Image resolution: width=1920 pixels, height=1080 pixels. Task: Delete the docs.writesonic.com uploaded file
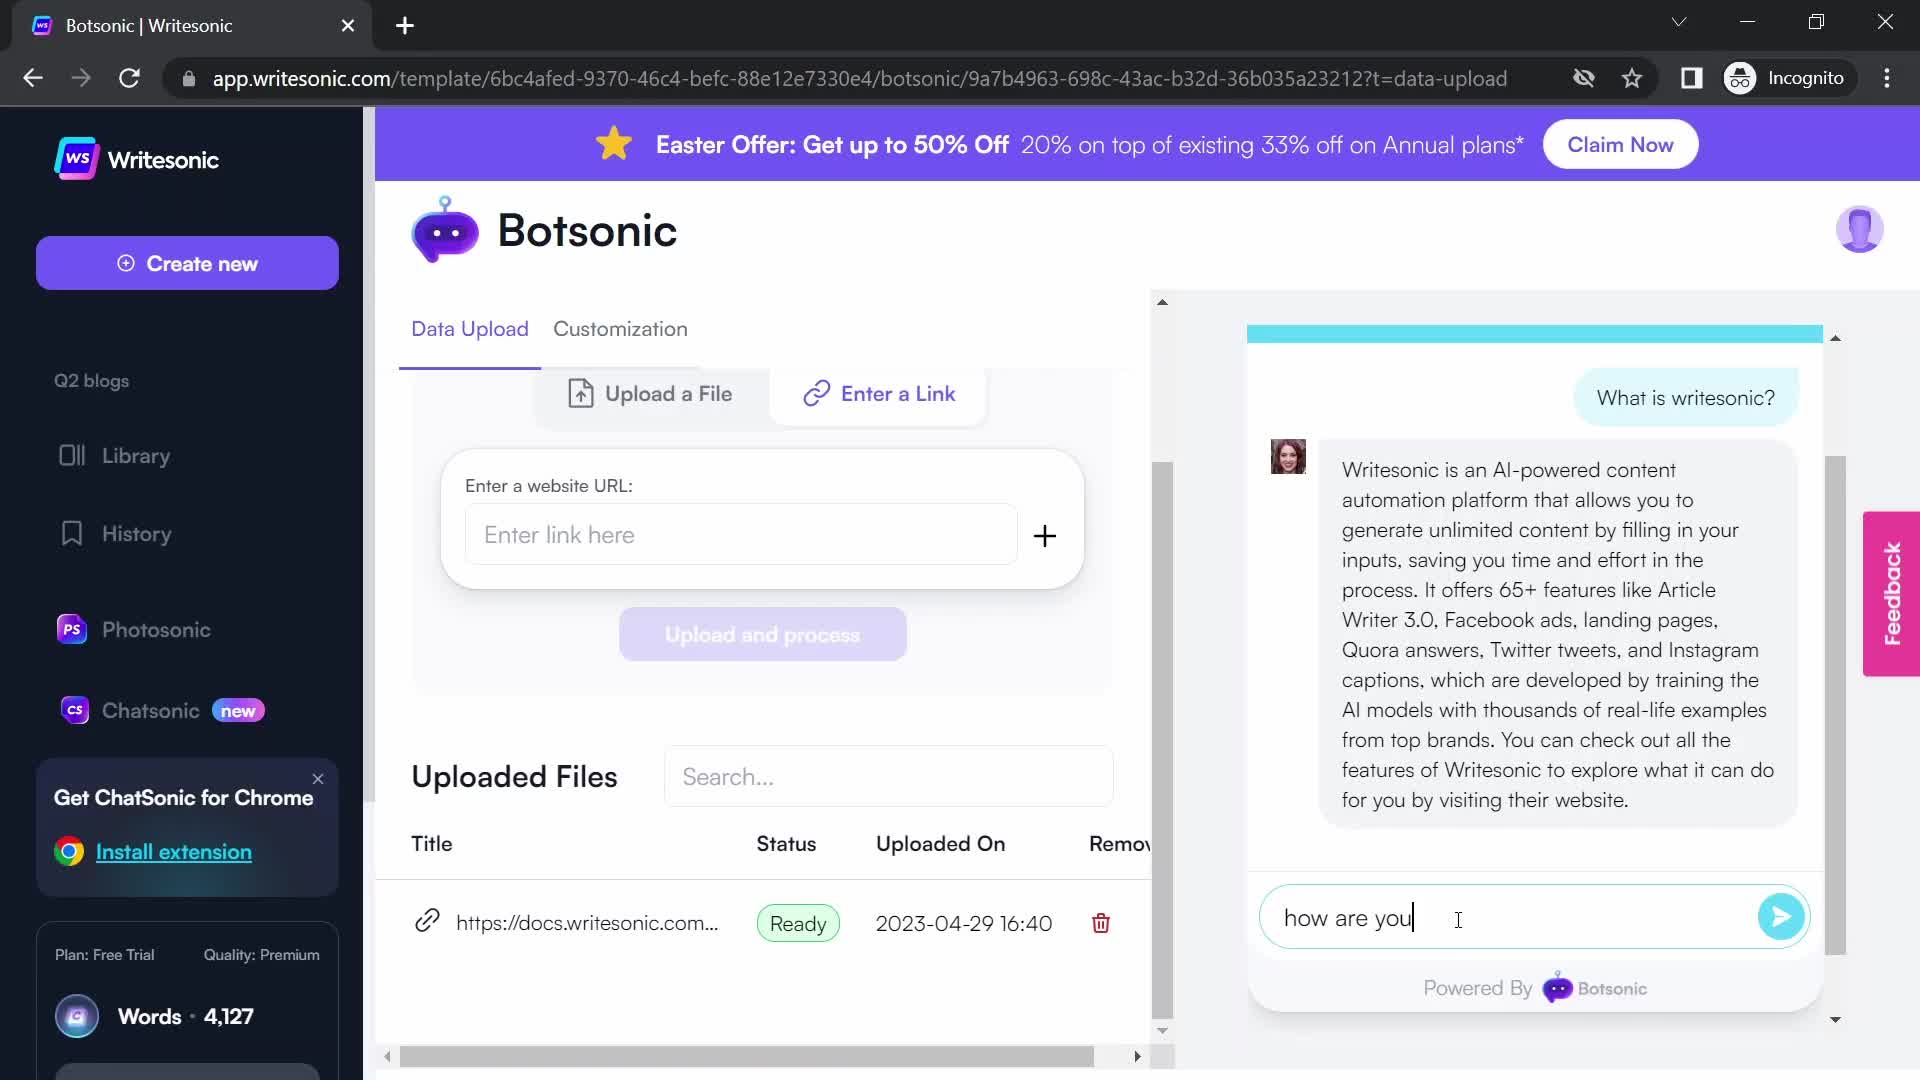click(1101, 923)
